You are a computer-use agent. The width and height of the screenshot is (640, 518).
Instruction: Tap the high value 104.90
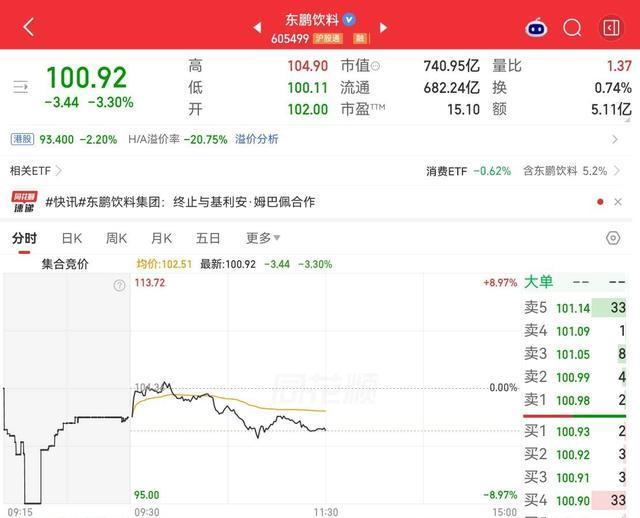[308, 66]
